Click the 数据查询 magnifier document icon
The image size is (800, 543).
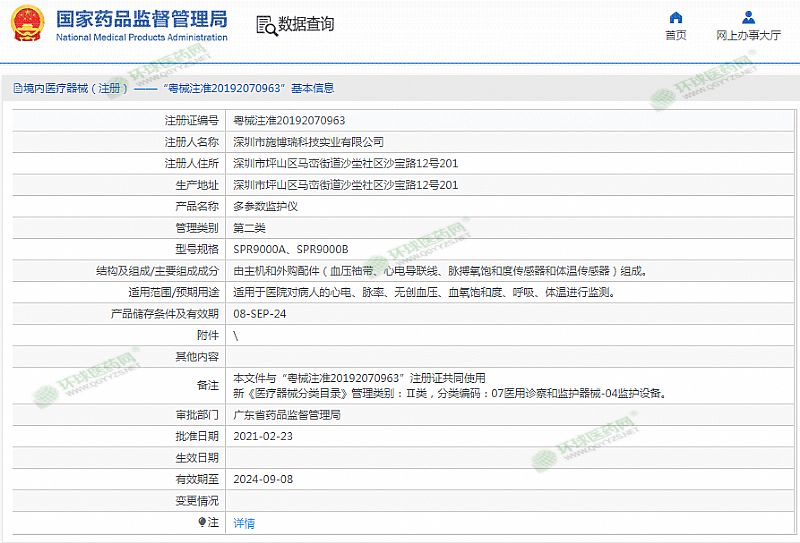click(265, 25)
